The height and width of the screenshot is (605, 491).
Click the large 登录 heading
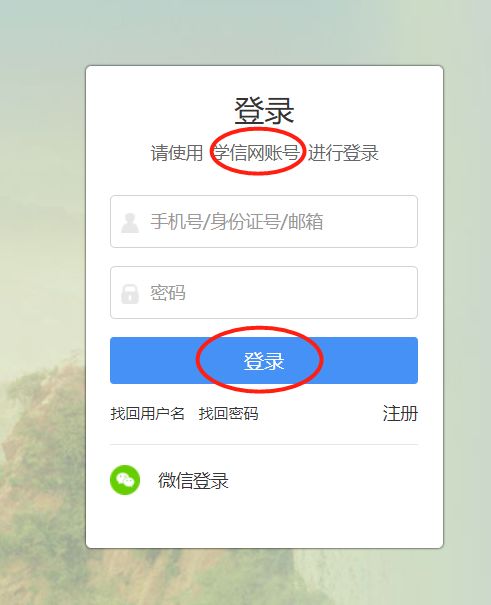[x=264, y=111]
